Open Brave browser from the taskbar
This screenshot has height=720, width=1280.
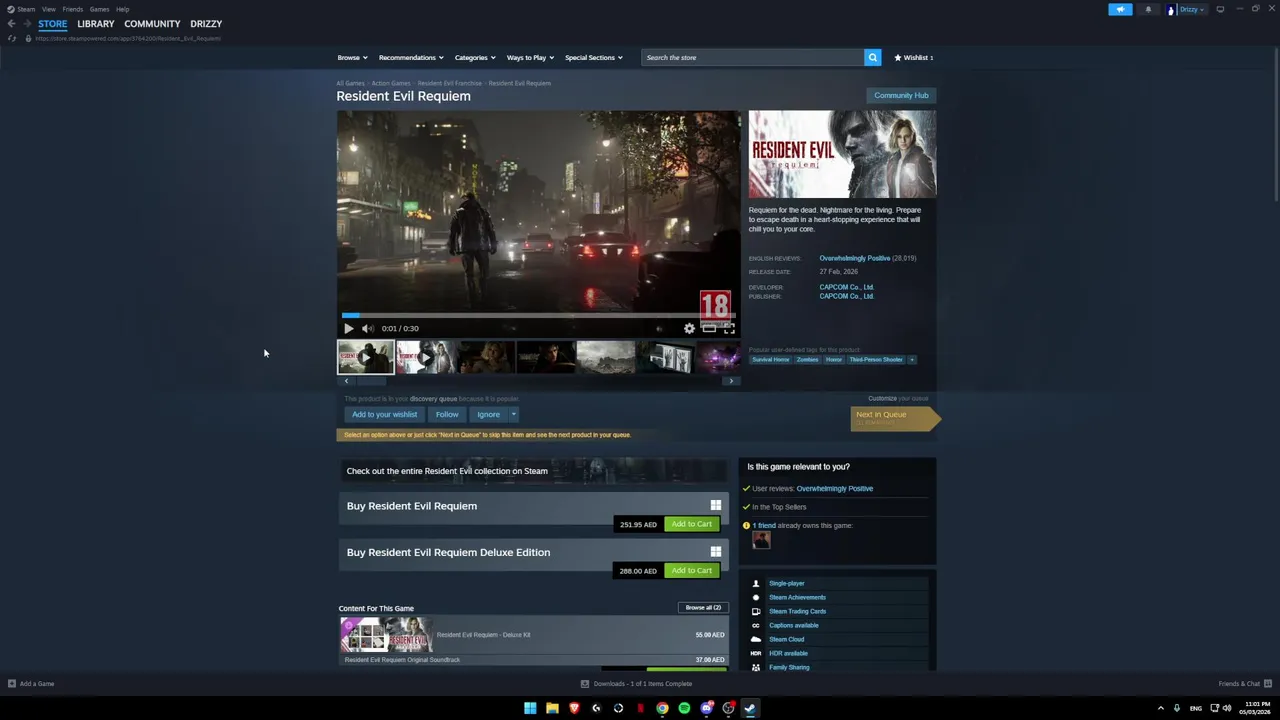pos(574,708)
